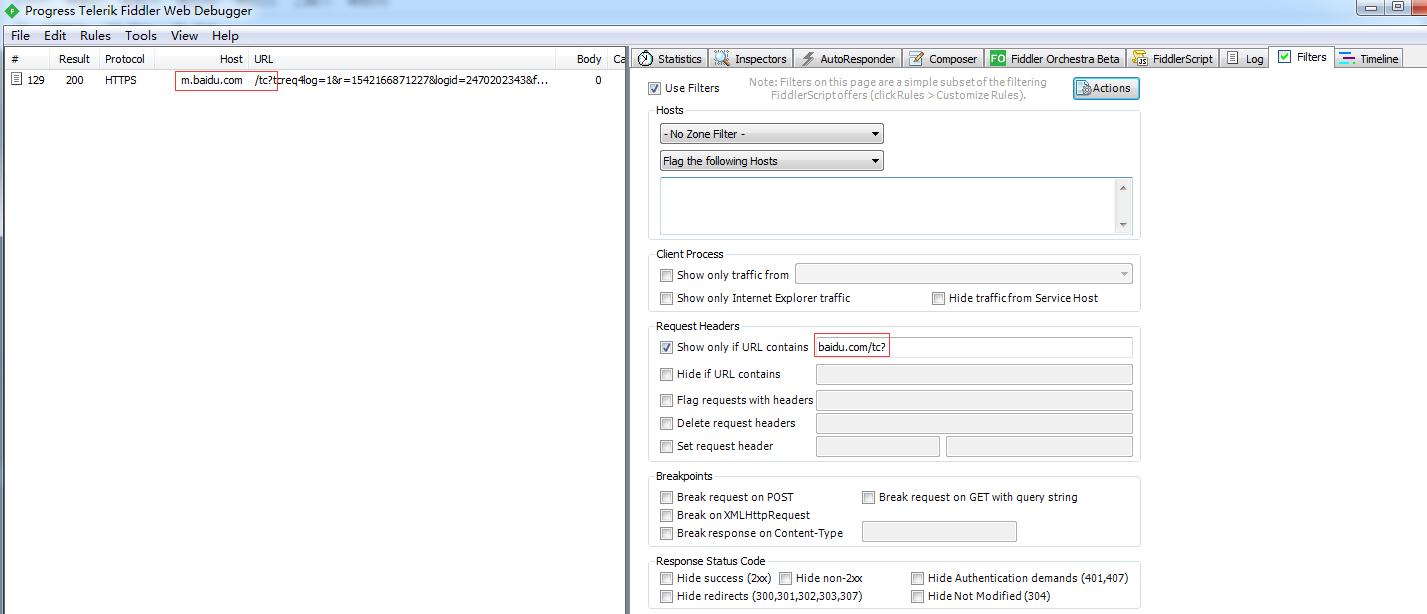1427x614 pixels.
Task: Sort sessions by Host column header
Action: pyautogui.click(x=201, y=59)
